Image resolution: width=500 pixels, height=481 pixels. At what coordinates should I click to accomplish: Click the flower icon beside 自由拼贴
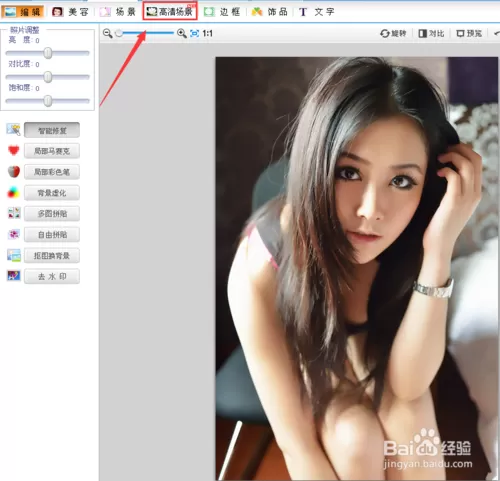click(14, 234)
